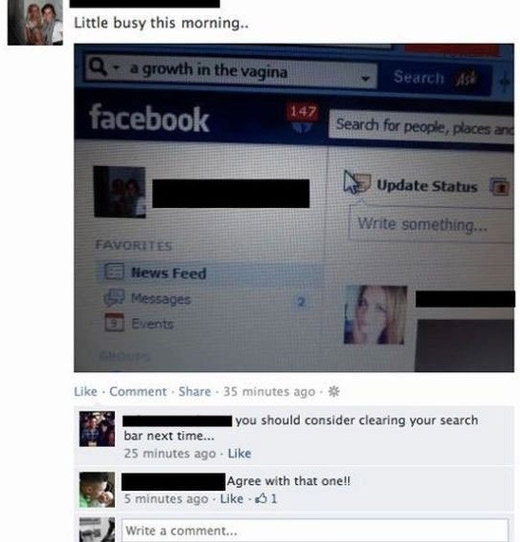The image size is (520, 542).
Task: Click the Share link under the post
Action: (x=195, y=392)
